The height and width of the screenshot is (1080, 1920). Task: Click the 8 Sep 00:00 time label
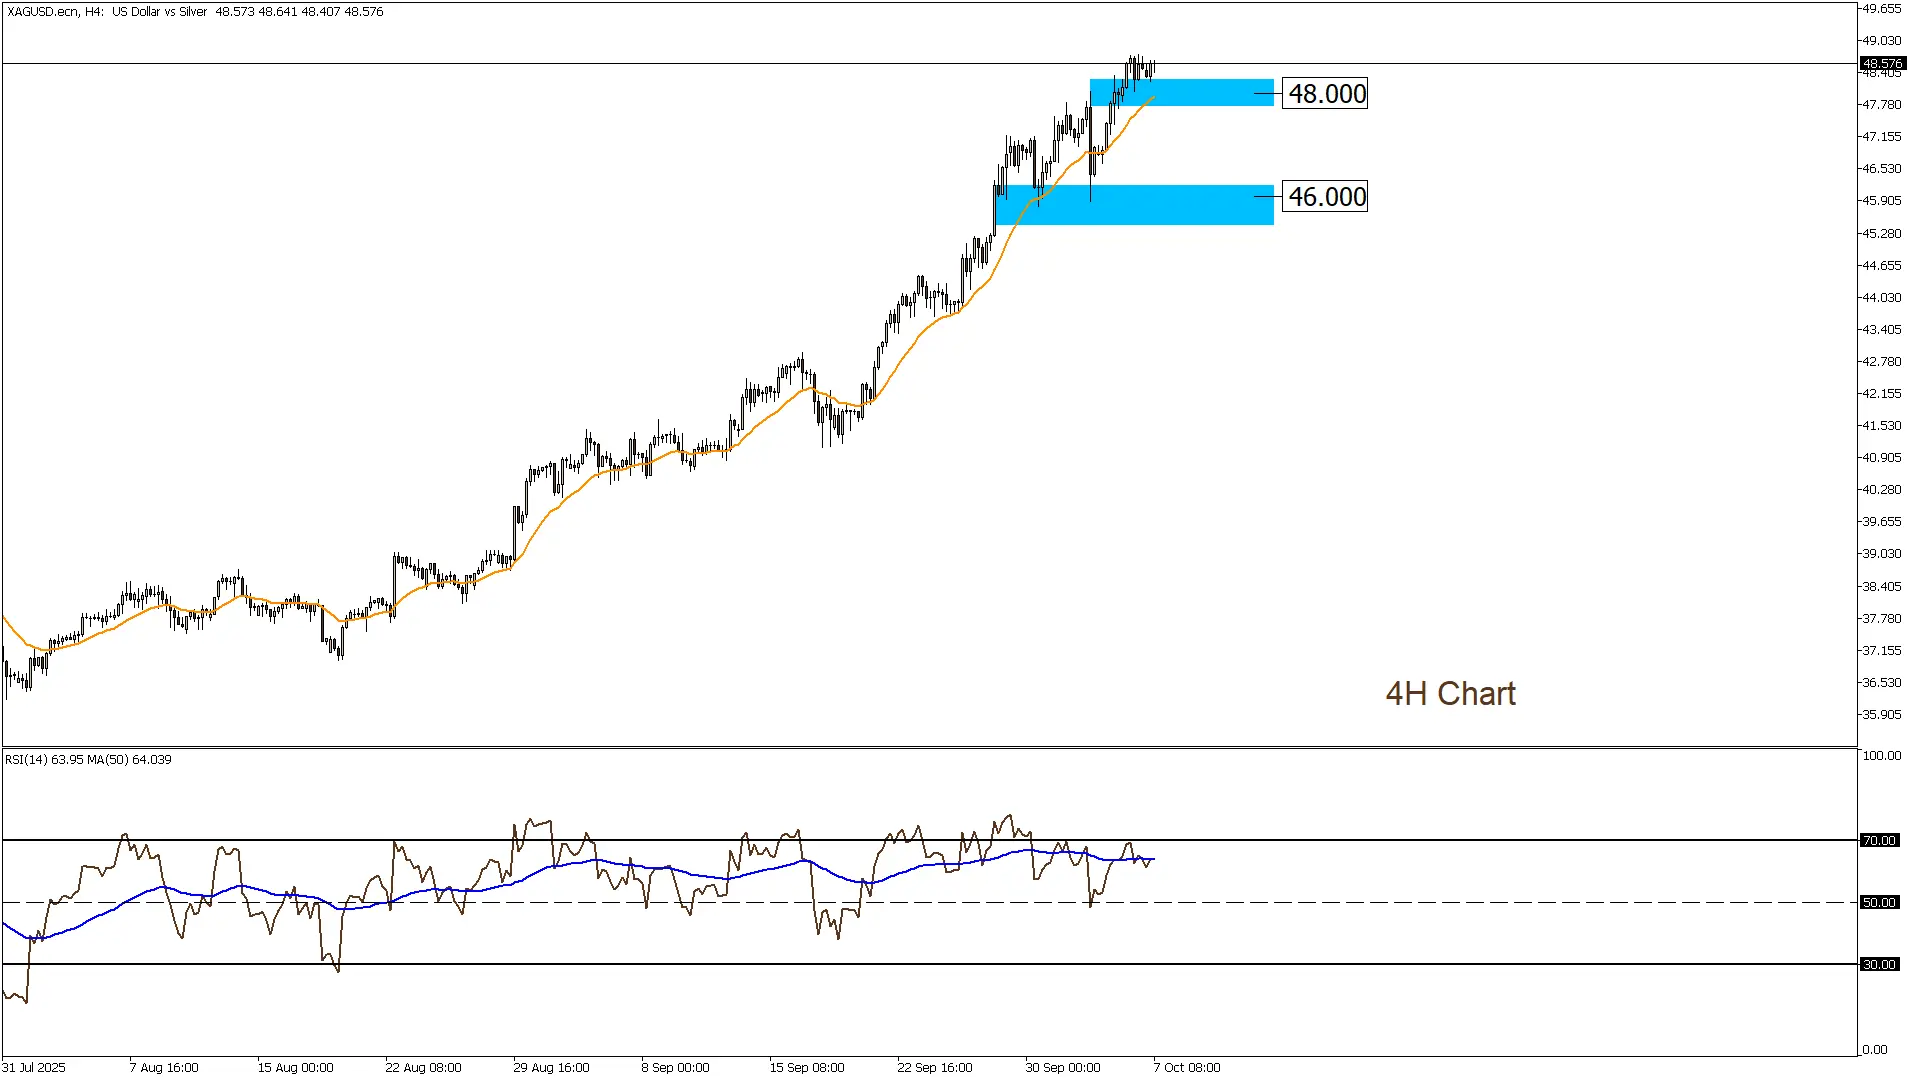675,1068
